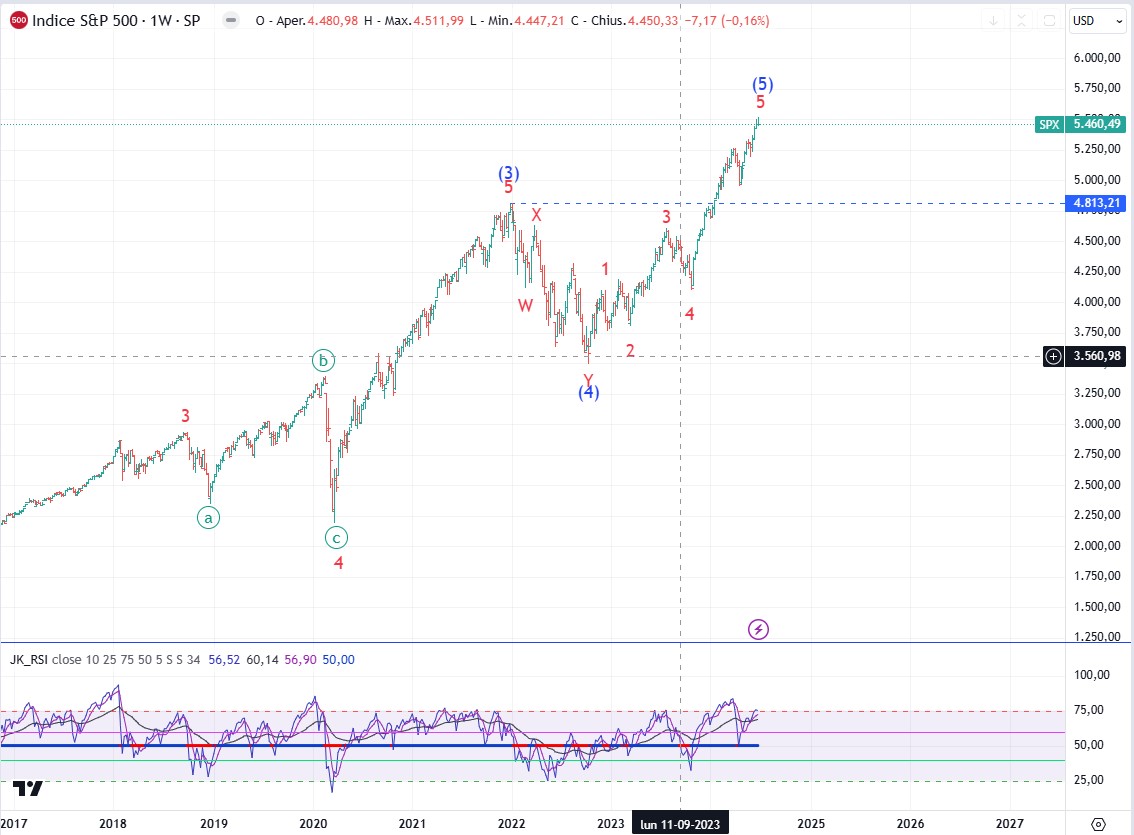
Task: Select the red W wave label
Action: click(x=525, y=305)
